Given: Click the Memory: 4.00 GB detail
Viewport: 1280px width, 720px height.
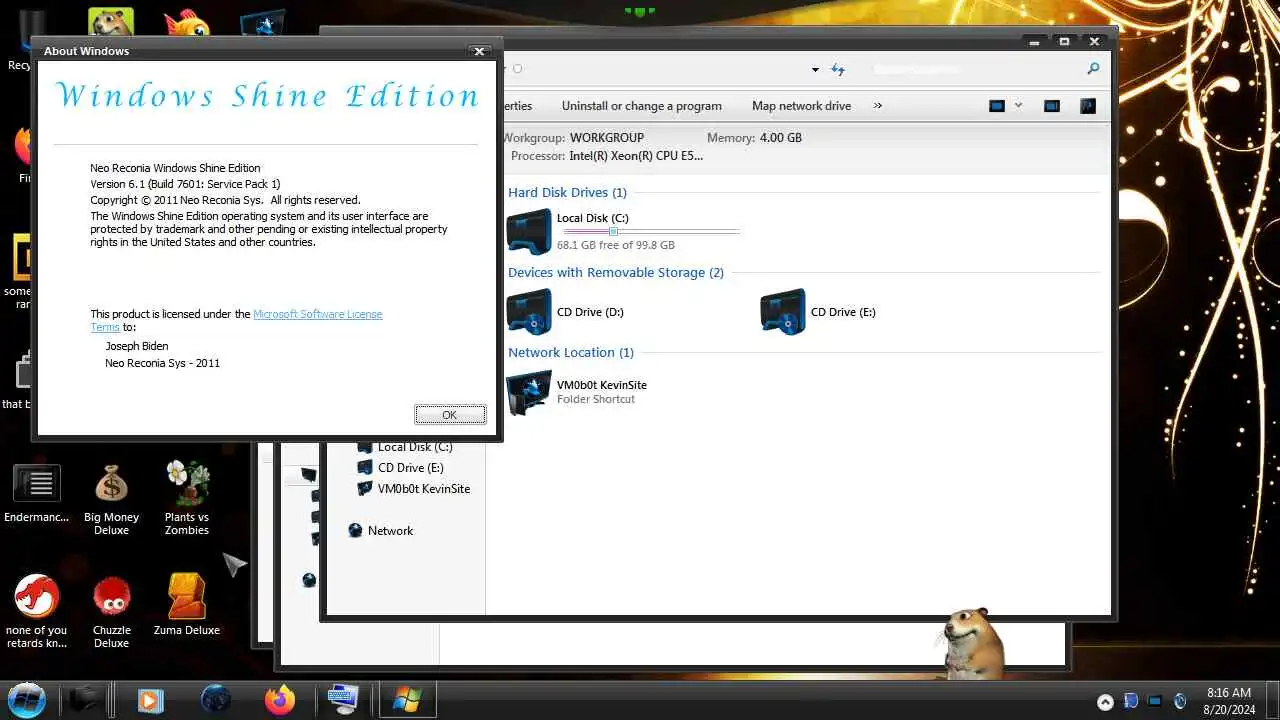Looking at the screenshot, I should 754,137.
